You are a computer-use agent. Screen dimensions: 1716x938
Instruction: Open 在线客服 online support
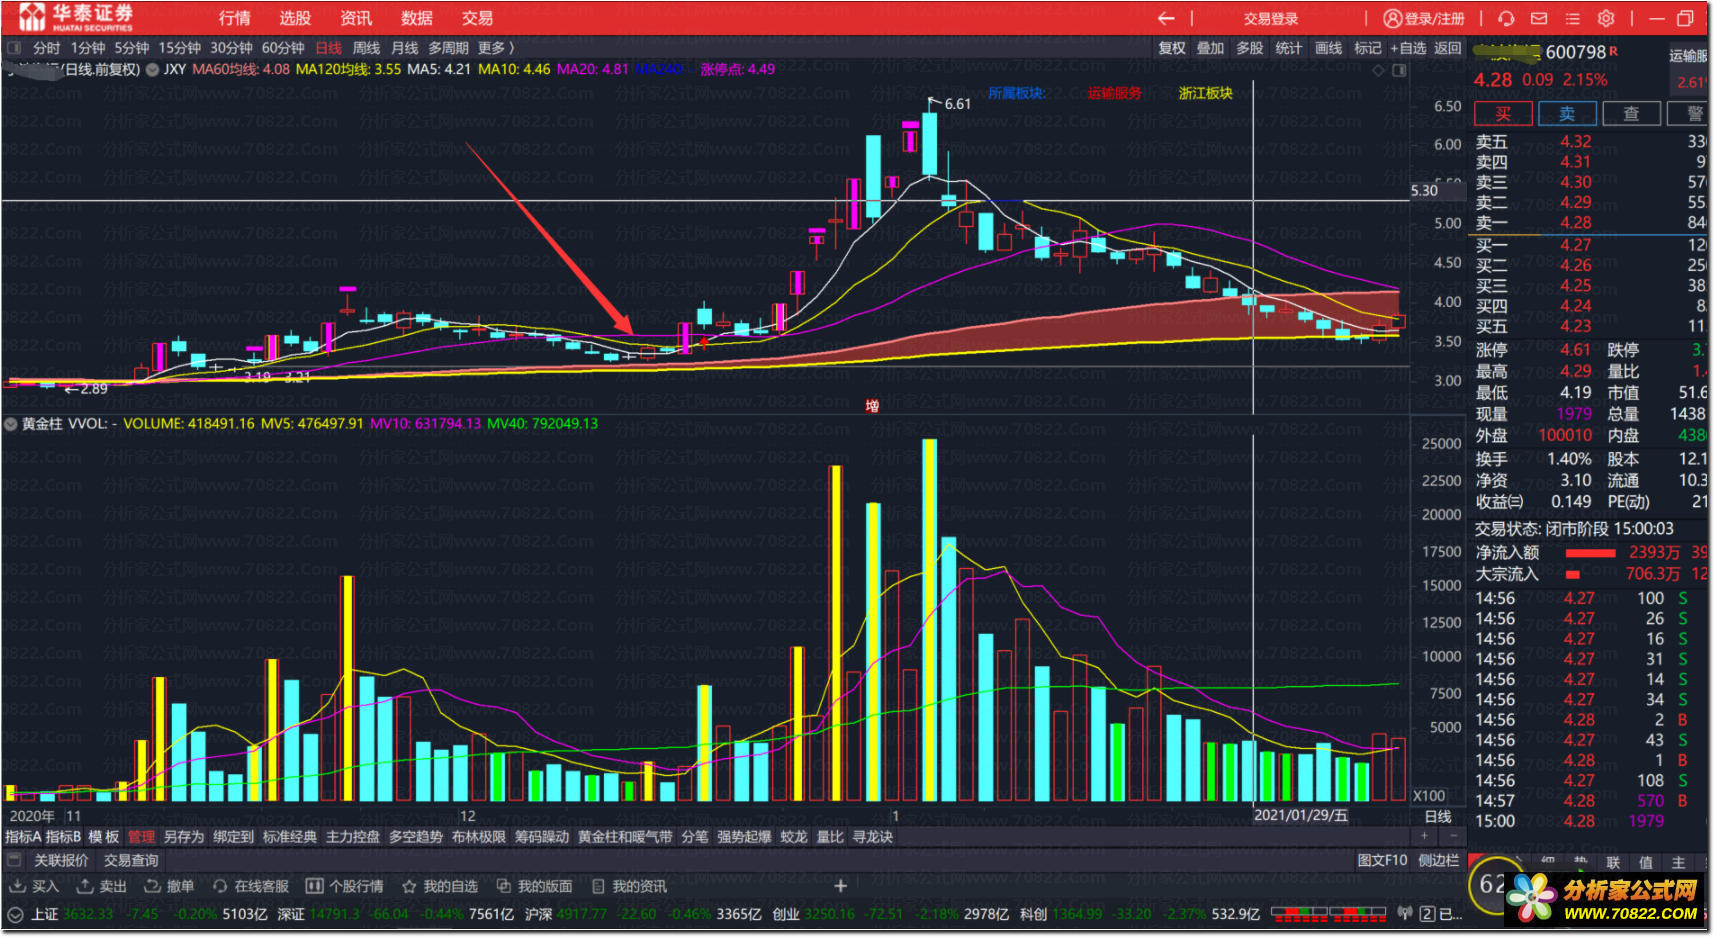click(x=250, y=886)
